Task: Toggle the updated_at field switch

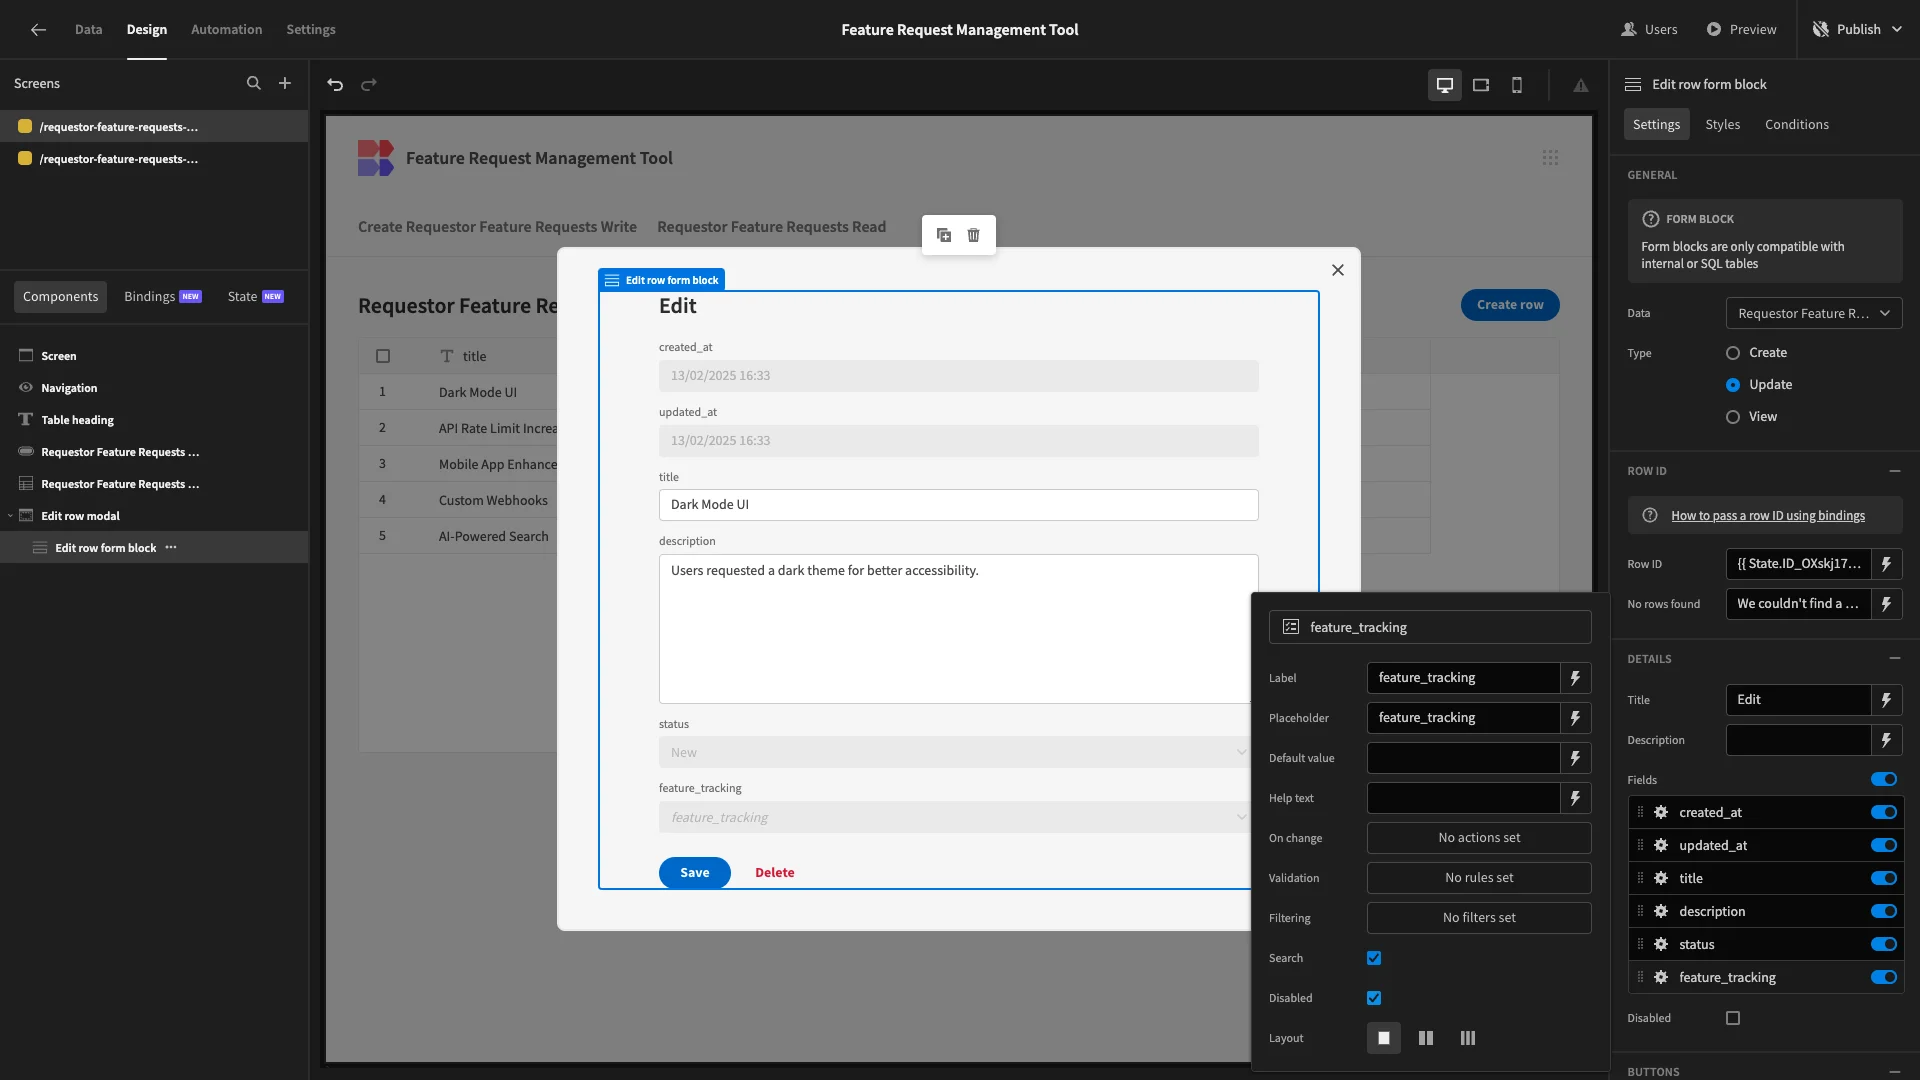Action: [x=1884, y=845]
